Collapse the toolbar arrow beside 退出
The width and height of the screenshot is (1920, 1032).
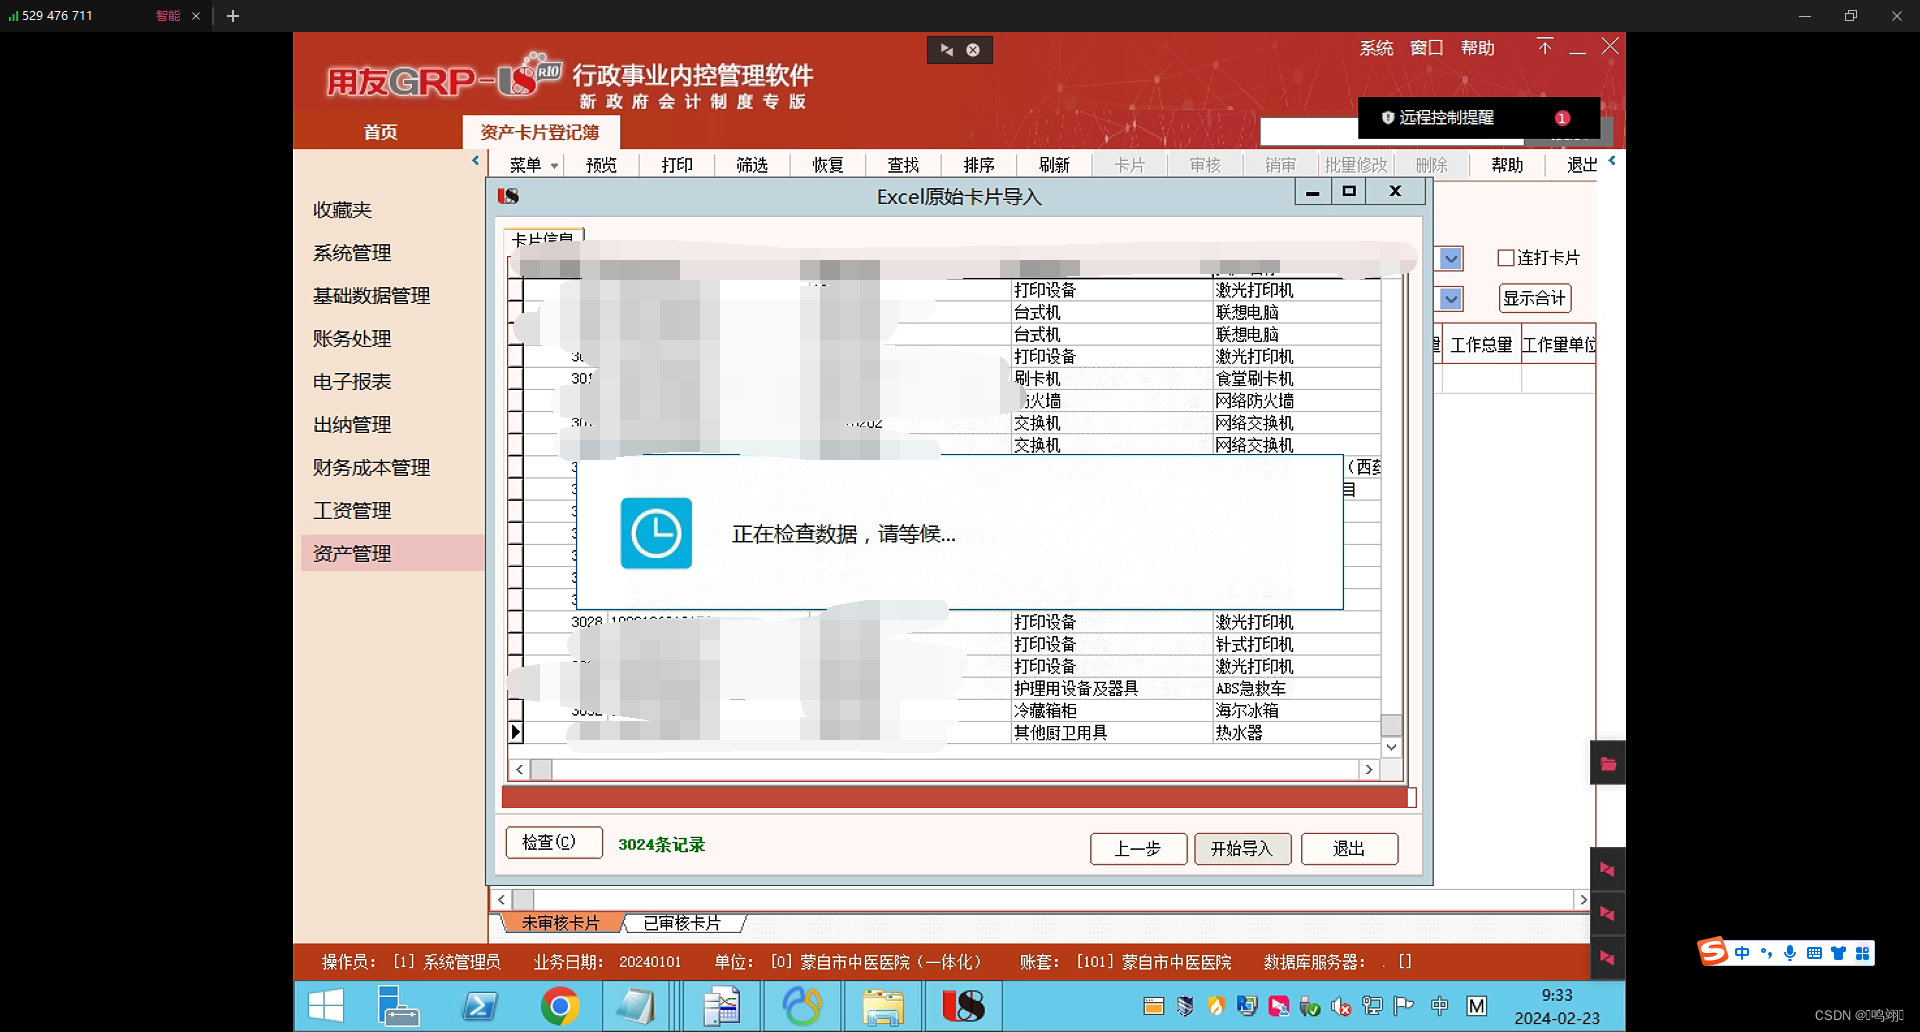pos(1611,160)
